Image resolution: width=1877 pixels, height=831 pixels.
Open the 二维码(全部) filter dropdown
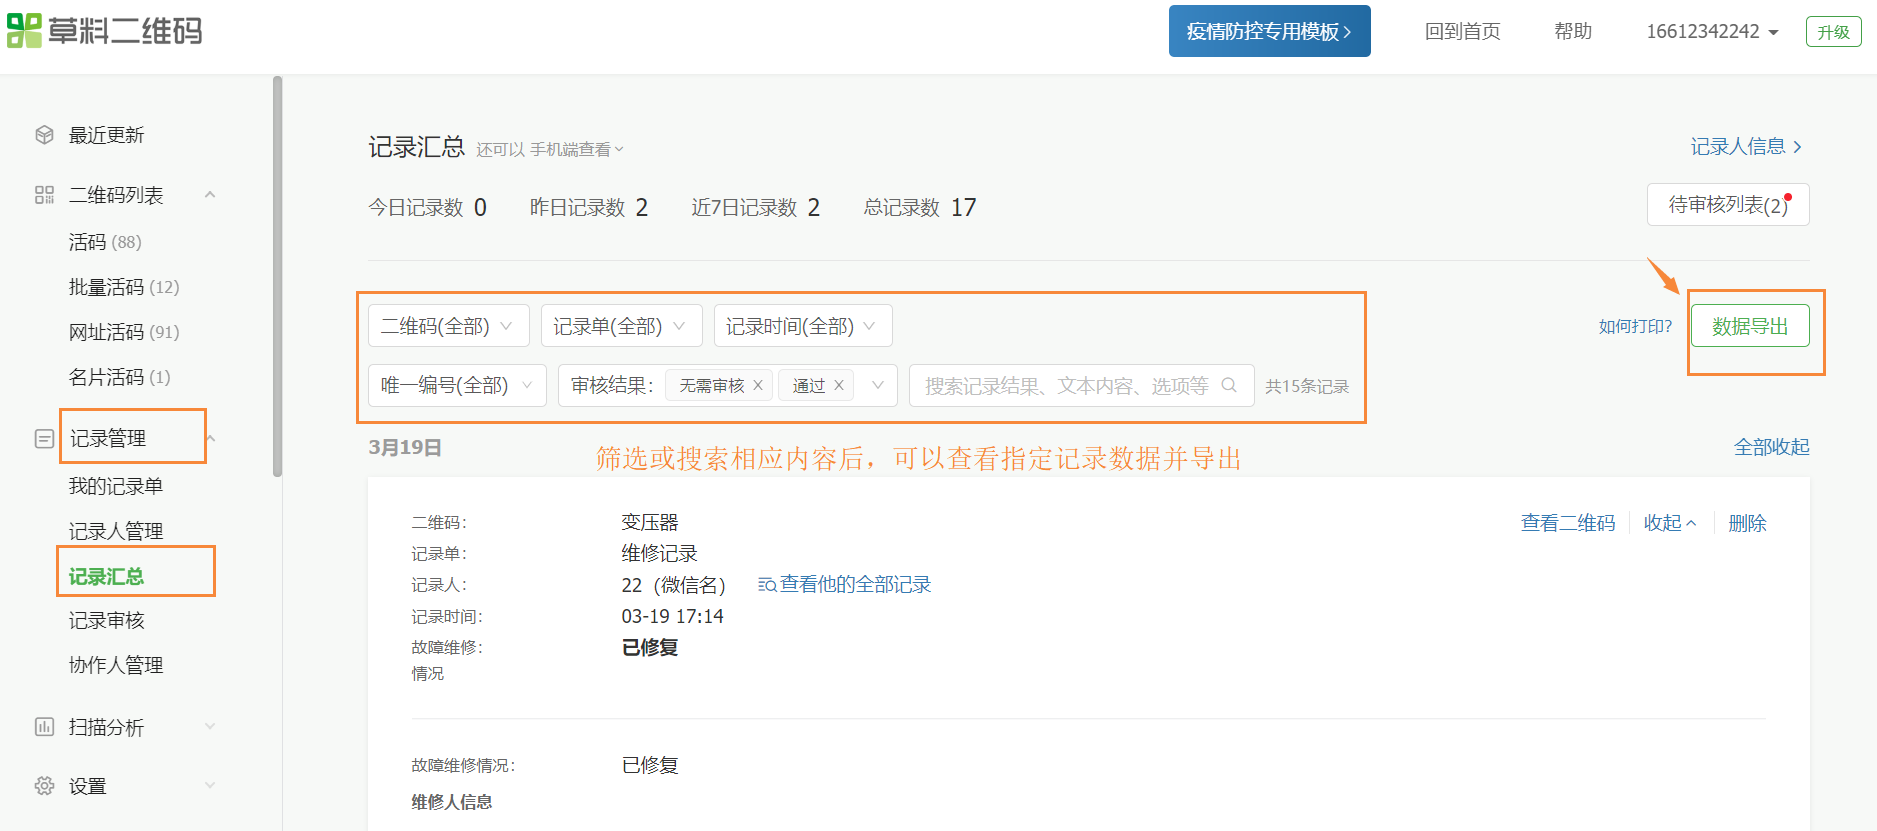pyautogui.click(x=449, y=326)
